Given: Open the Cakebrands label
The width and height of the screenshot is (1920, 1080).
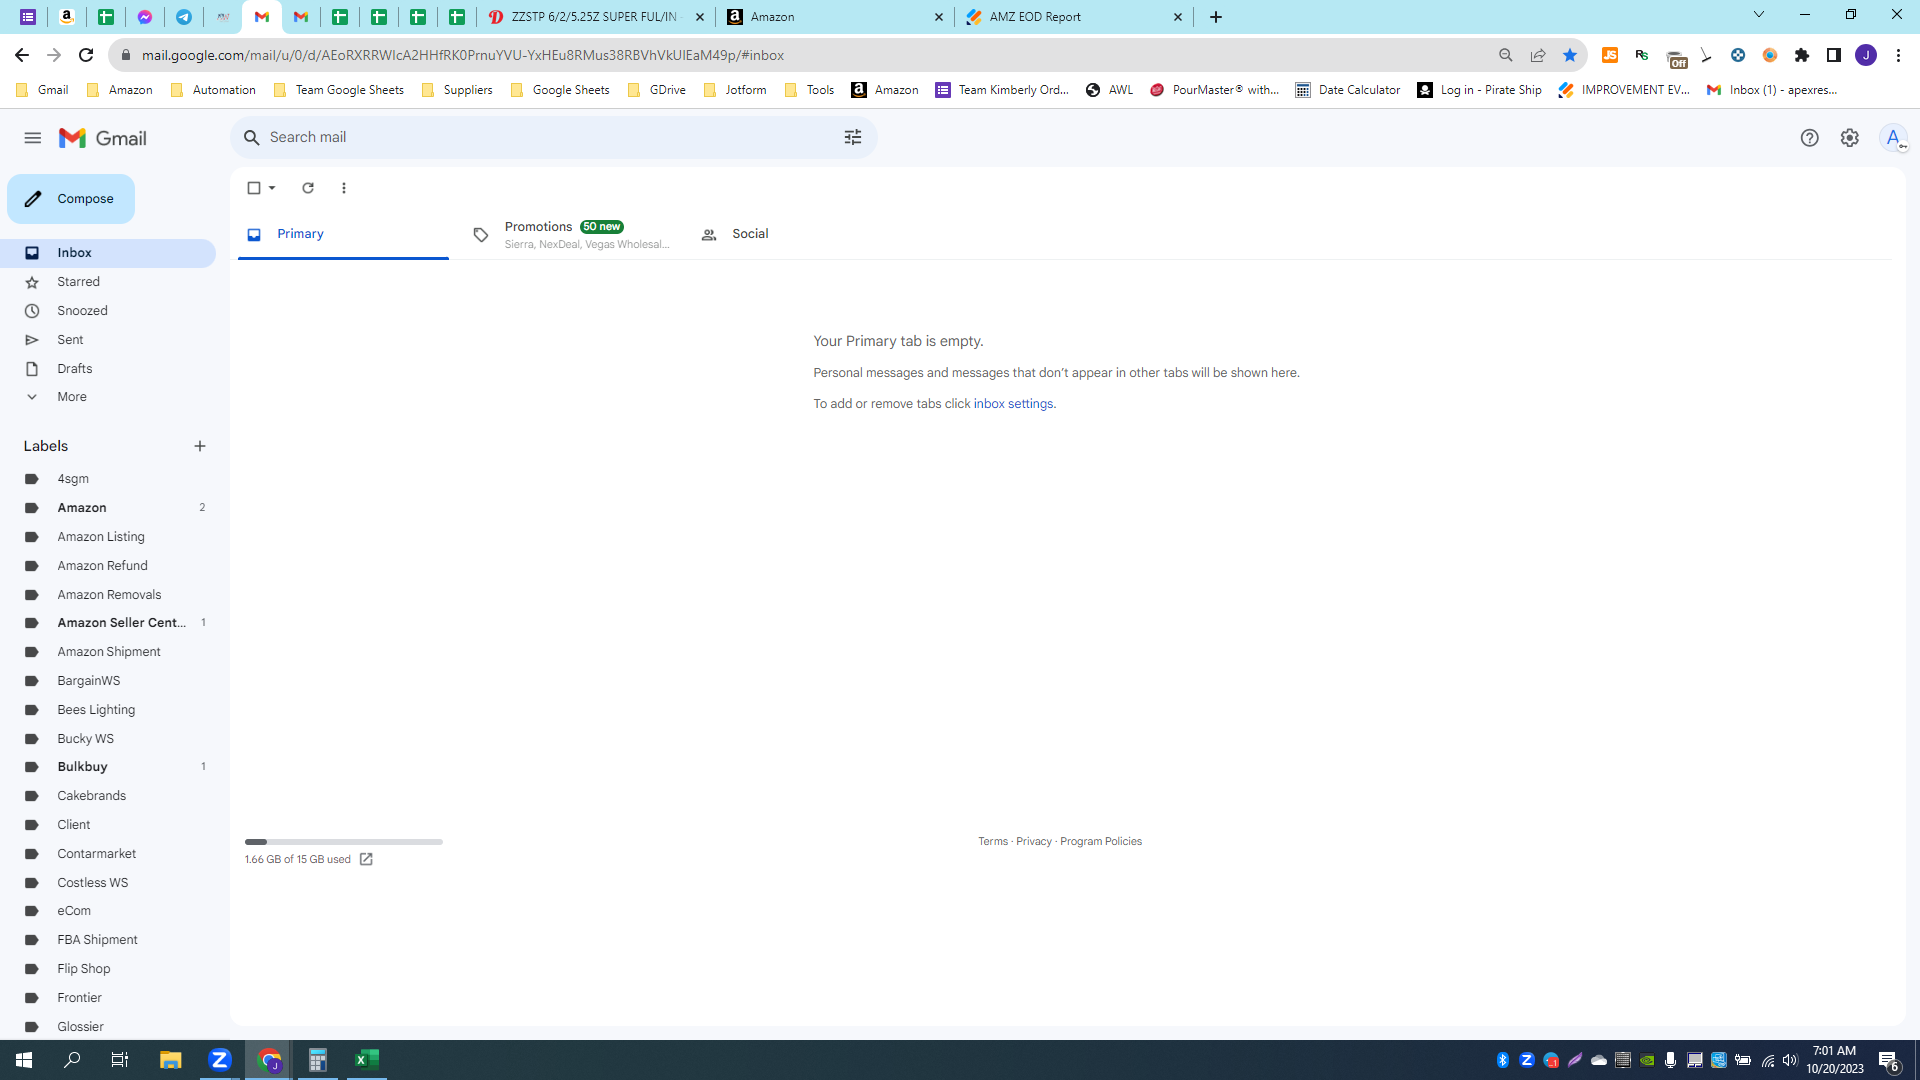Looking at the screenshot, I should pyautogui.click(x=108, y=796).
